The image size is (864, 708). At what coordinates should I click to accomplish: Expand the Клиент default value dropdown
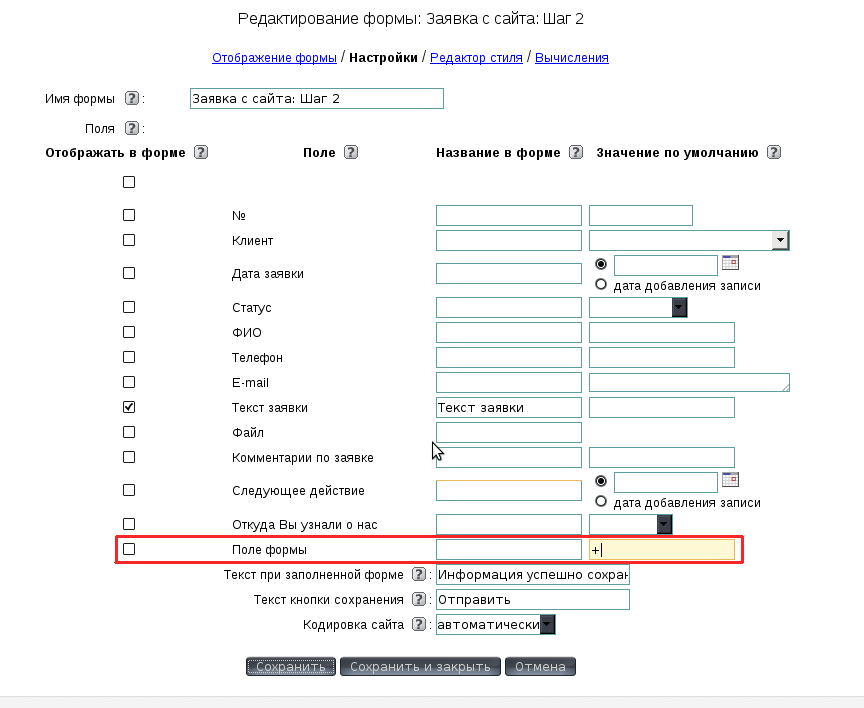[780, 241]
